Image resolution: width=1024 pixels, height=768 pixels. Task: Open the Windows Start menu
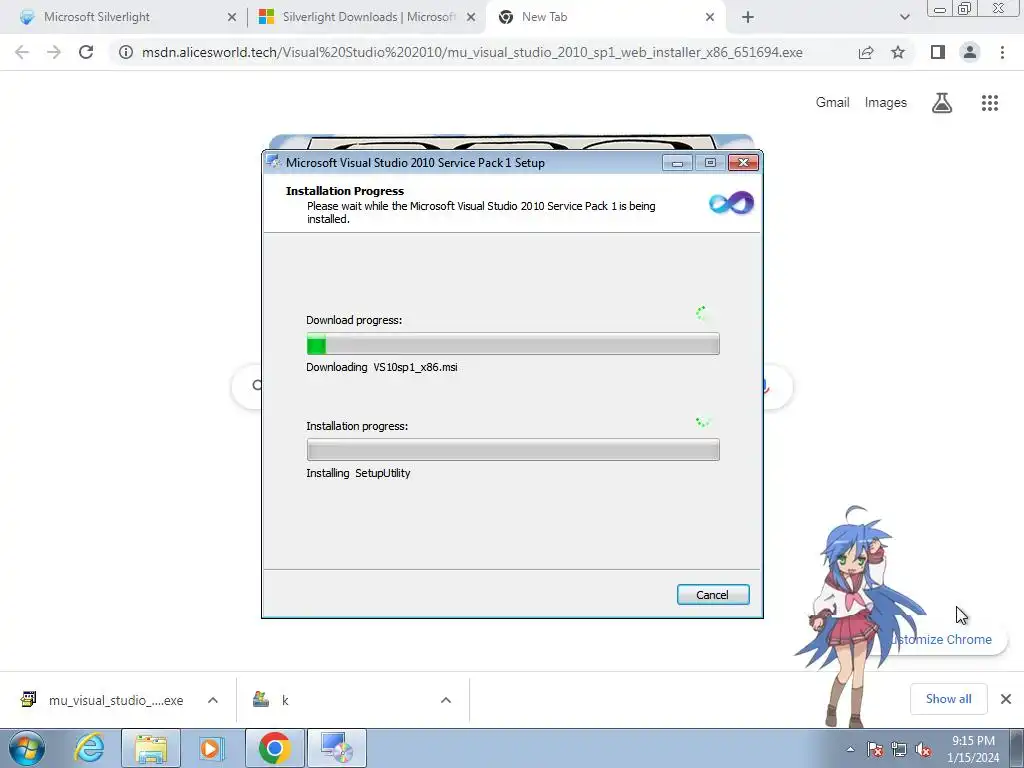[27, 748]
